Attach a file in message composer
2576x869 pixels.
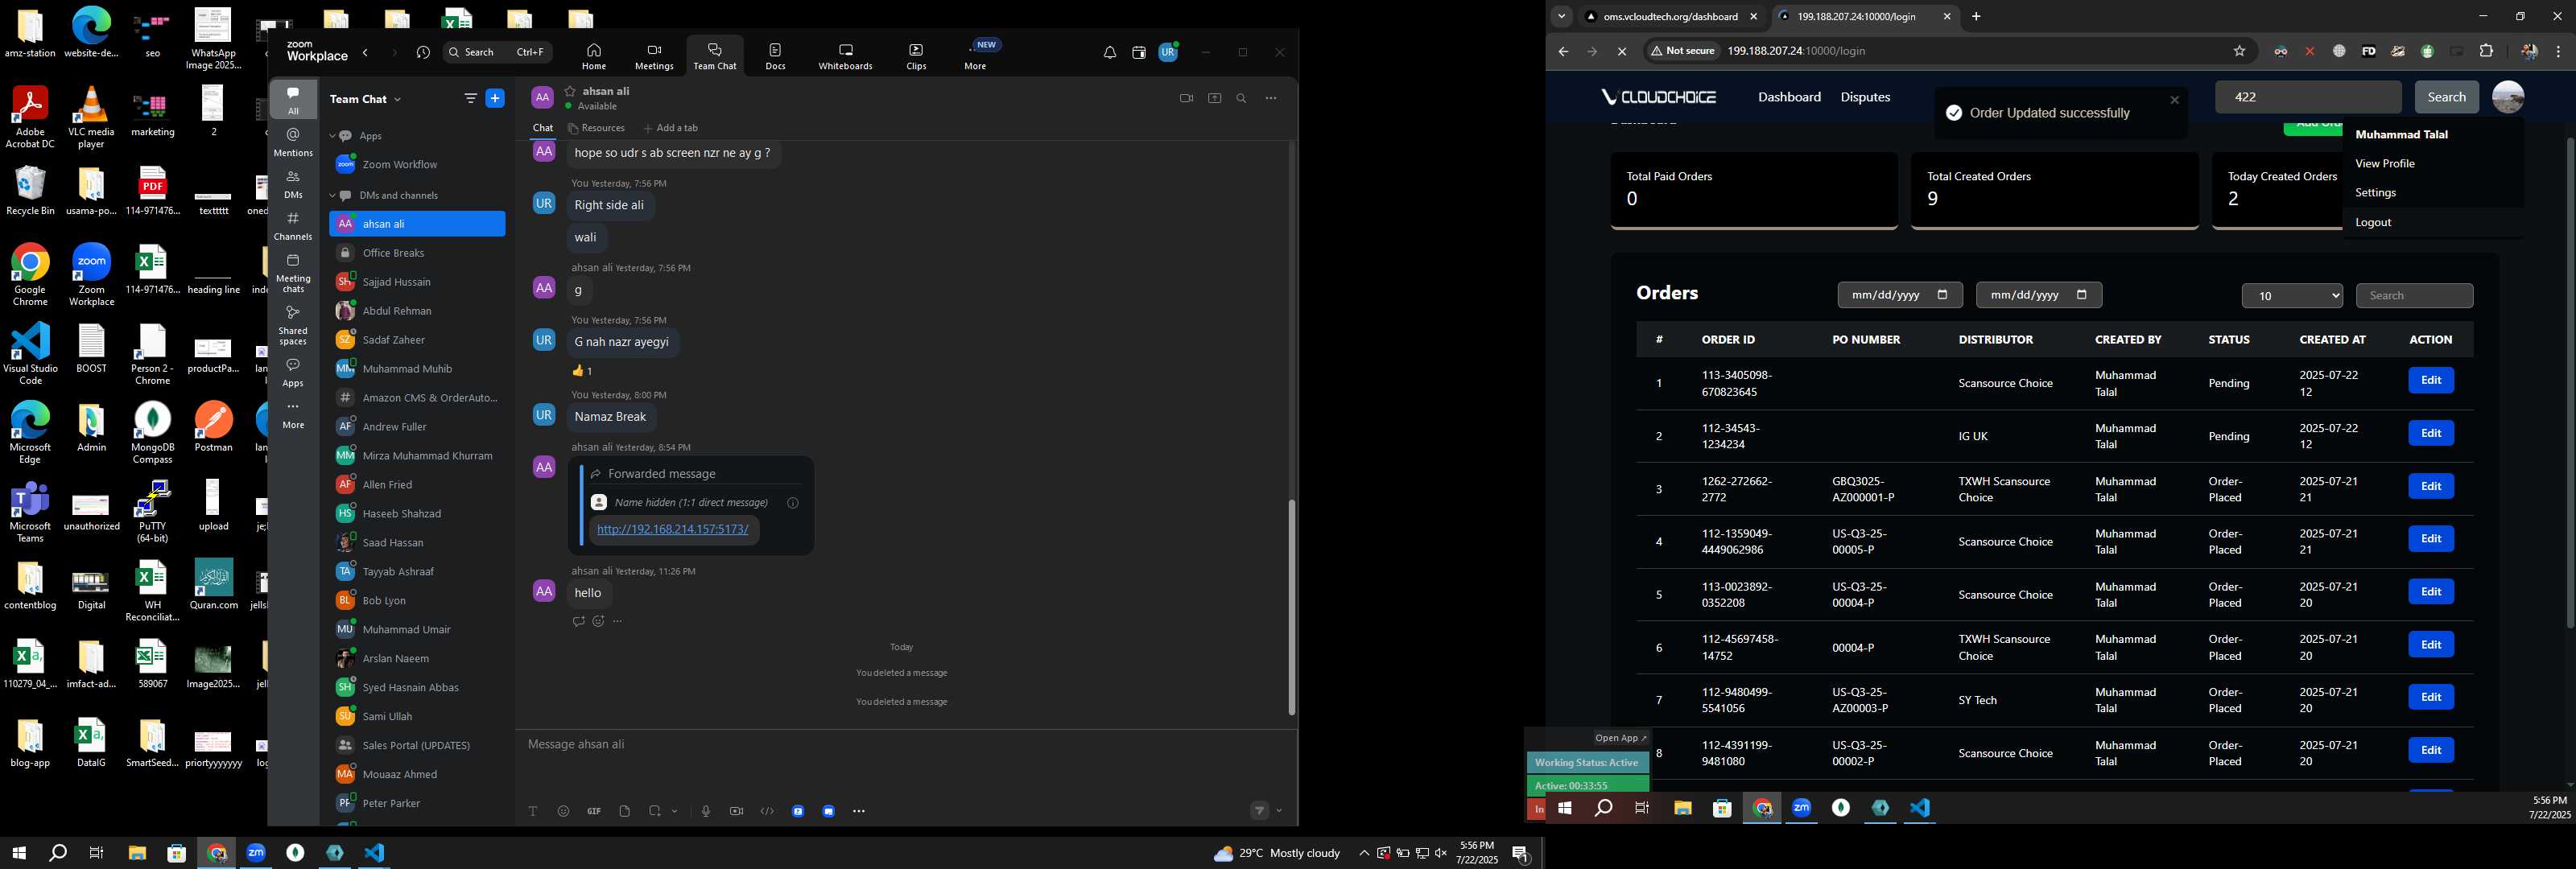[x=624, y=811]
